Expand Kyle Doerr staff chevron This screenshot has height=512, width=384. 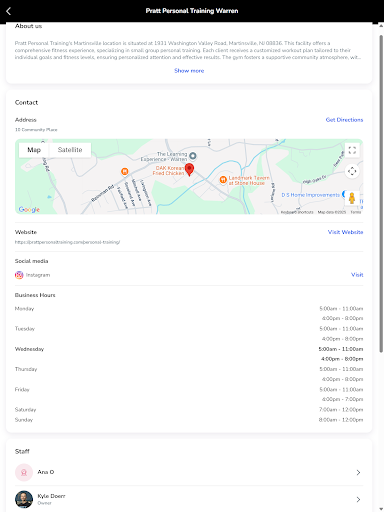[358, 499]
